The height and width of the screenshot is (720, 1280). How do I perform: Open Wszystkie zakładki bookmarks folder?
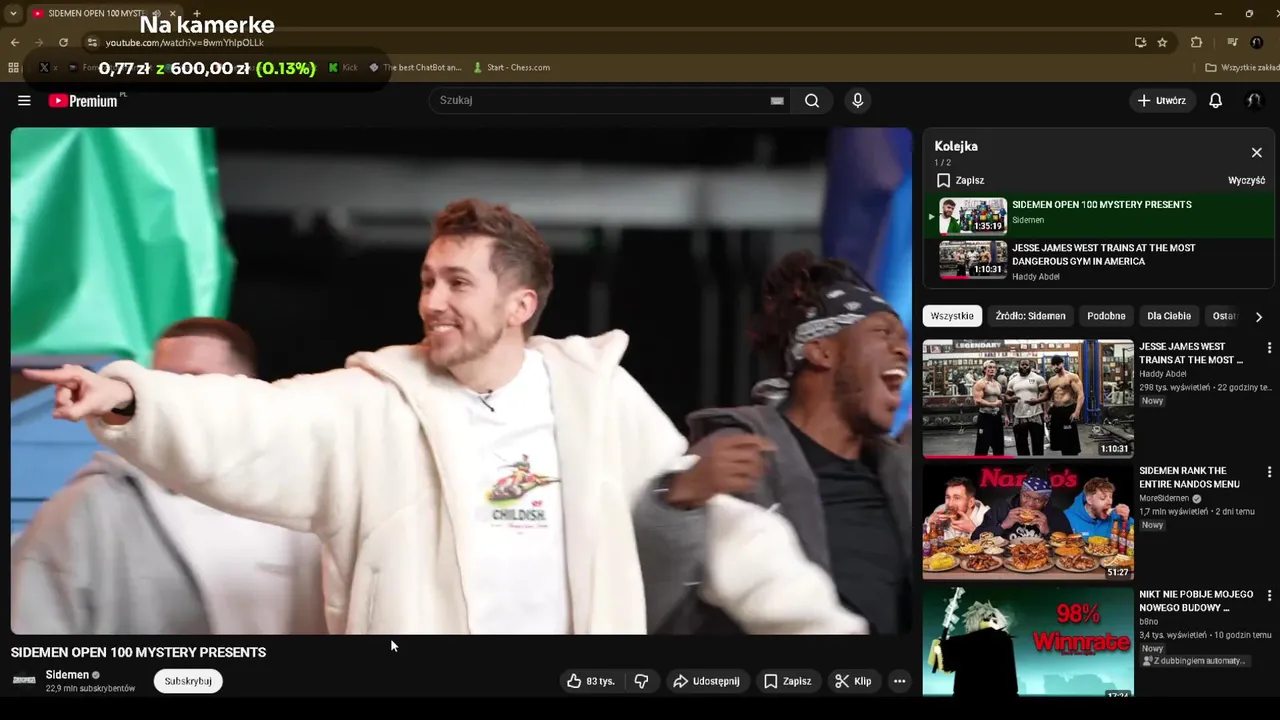coord(1242,68)
